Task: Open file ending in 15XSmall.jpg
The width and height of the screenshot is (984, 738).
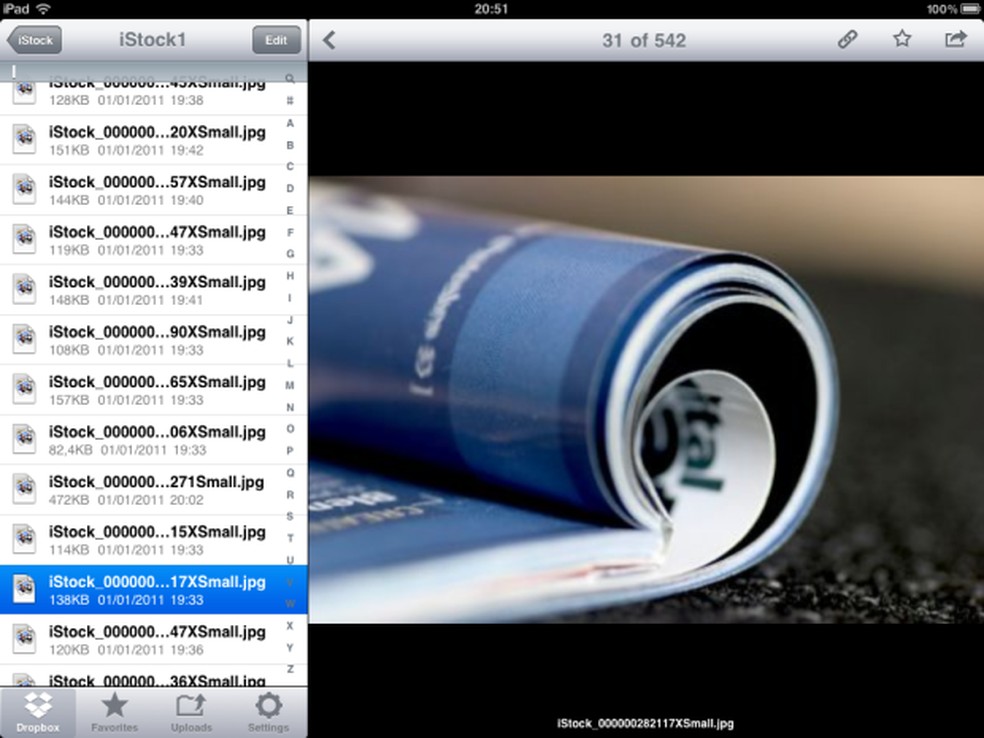Action: [x=154, y=540]
